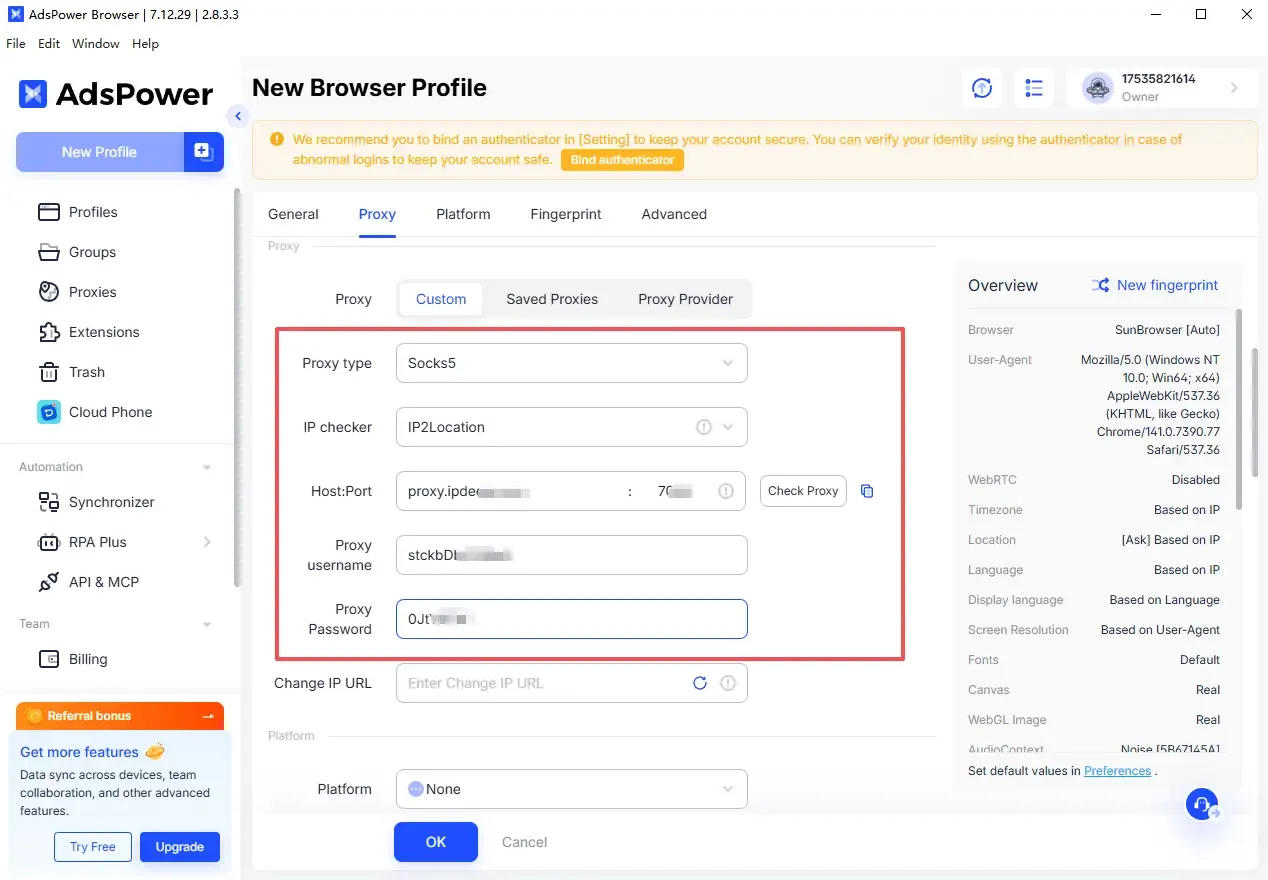Open the Window menu

tap(96, 44)
